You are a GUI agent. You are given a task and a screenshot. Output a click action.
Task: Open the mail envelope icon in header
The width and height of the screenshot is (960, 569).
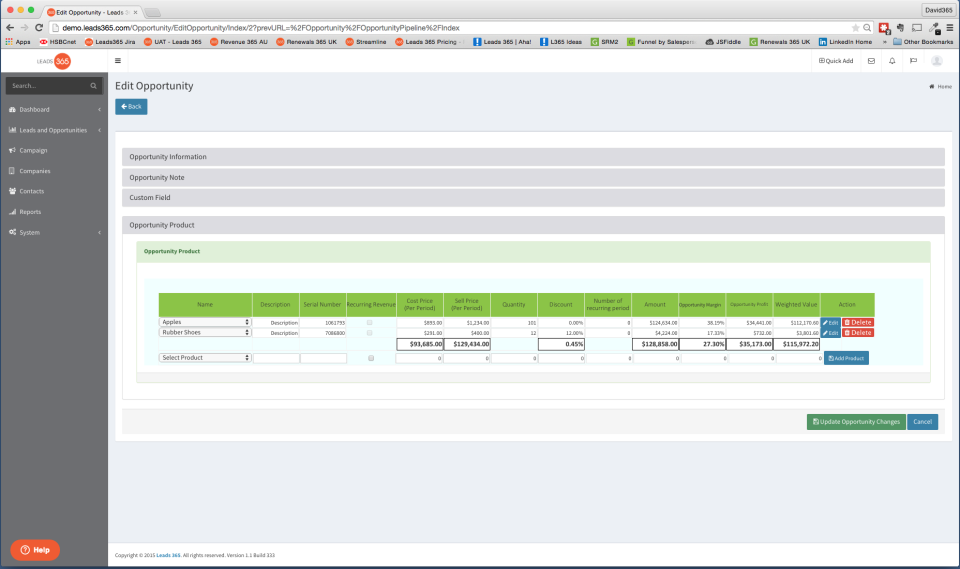(x=871, y=61)
